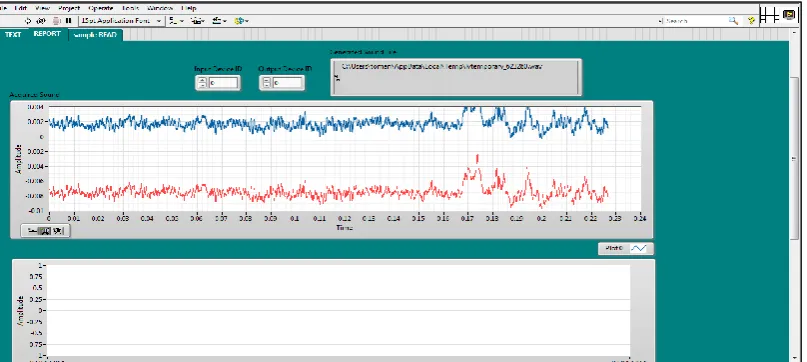Open the Resize Objects dropdown
Image resolution: width=807 pixels, height=362 pixels.
(220, 21)
